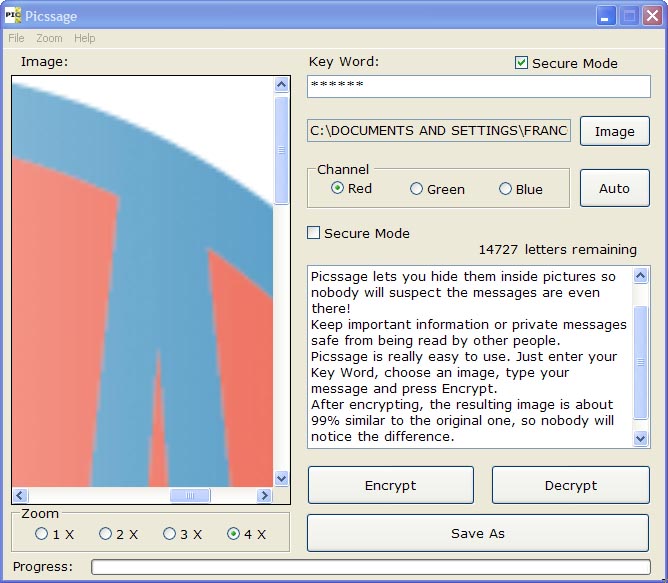Click image preview scroll down arrow
The width and height of the screenshot is (668, 583).
pyautogui.click(x=281, y=478)
